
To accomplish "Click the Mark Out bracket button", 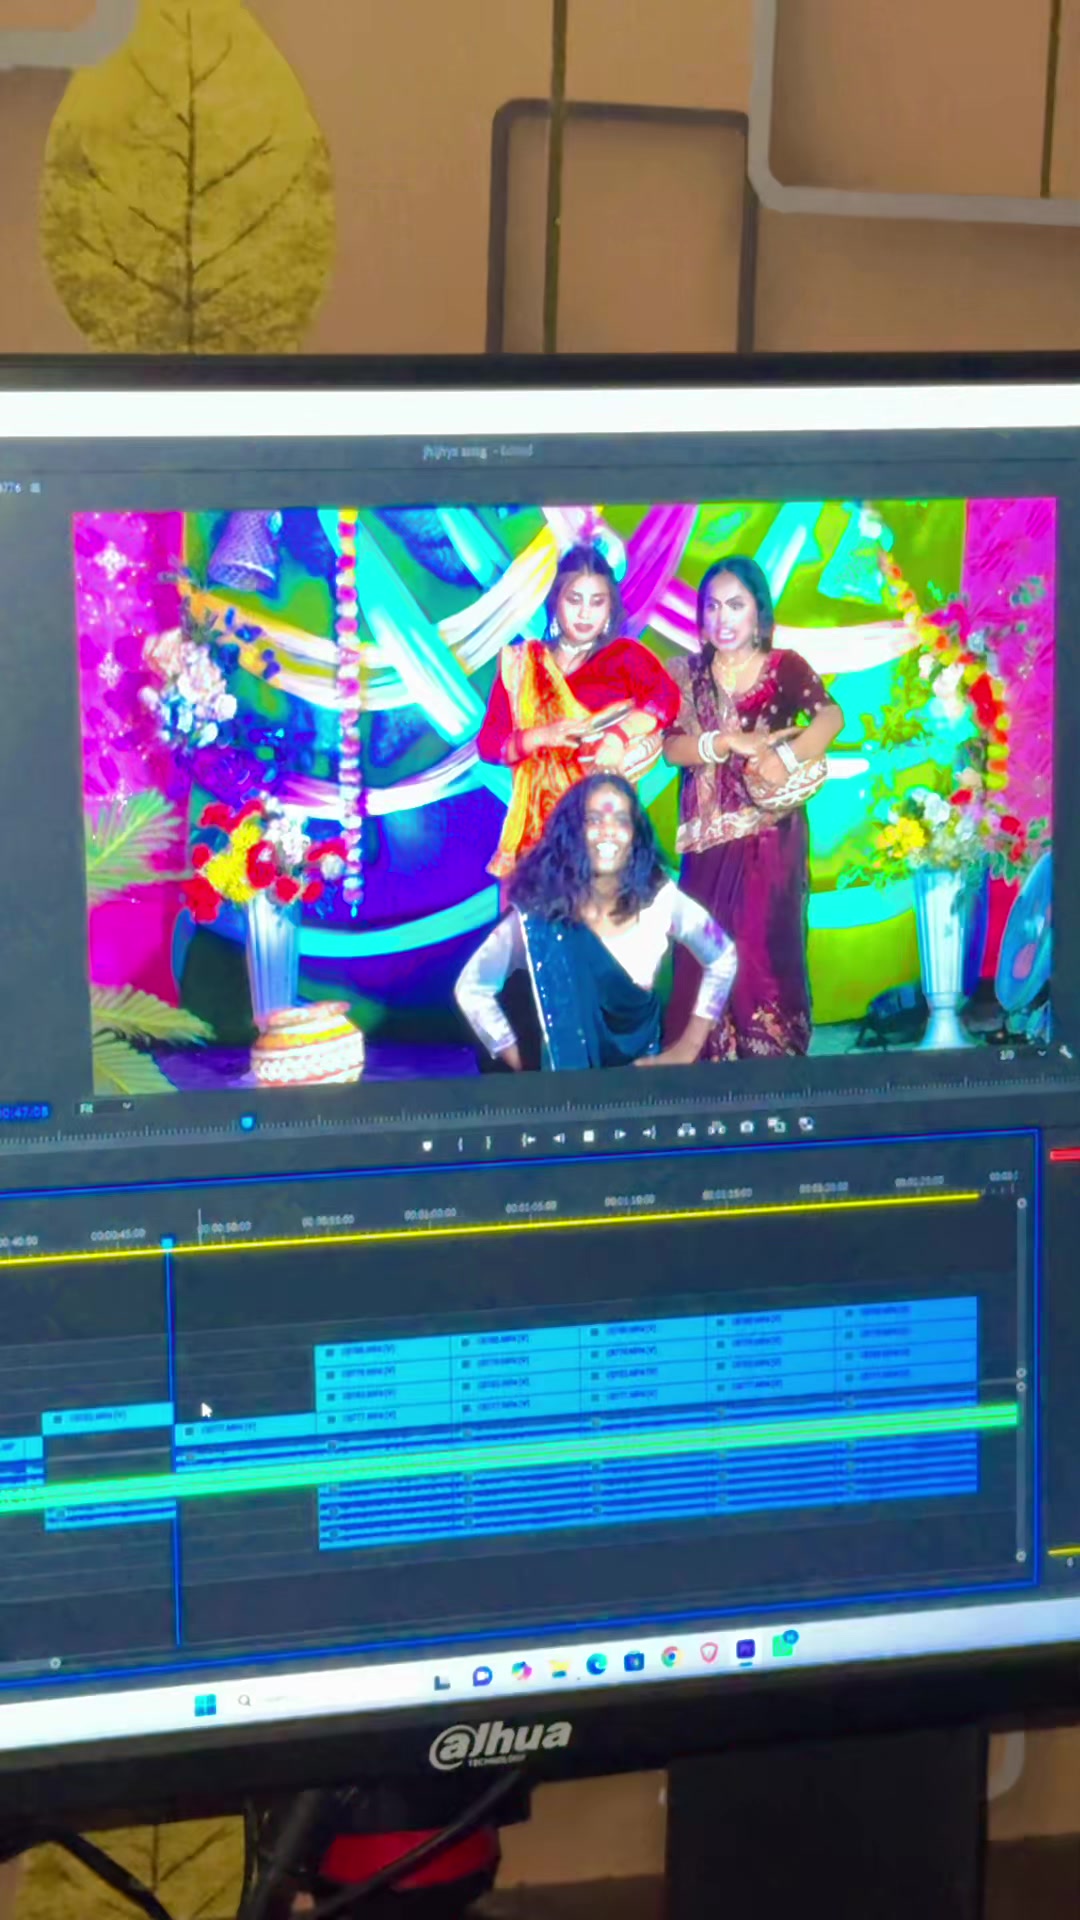I will 488,1142.
